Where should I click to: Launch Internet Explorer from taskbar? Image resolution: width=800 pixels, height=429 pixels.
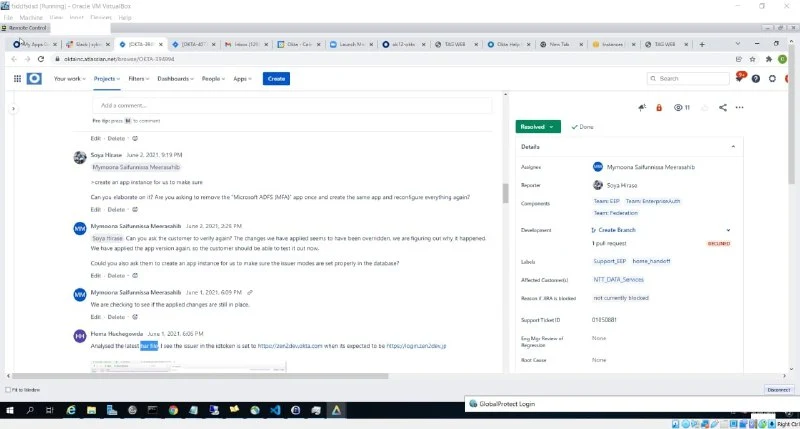71,410
